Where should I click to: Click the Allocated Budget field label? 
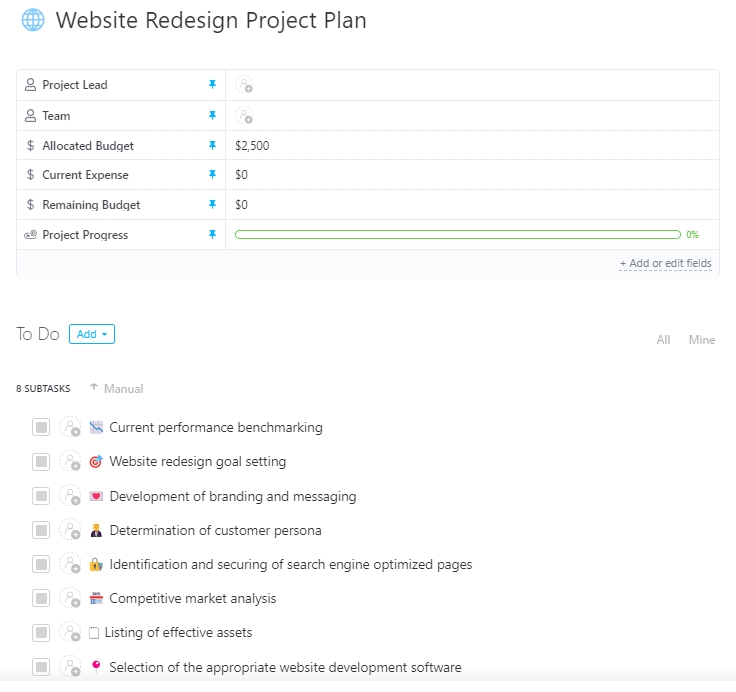(x=88, y=146)
